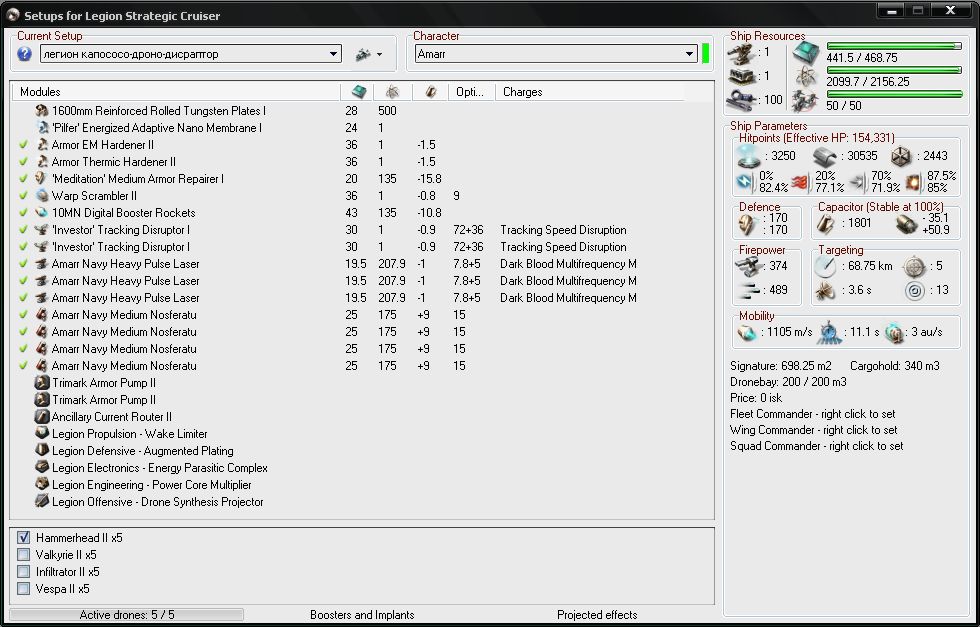This screenshot has height=627, width=980.
Task: Click Fleet Commander - right click to set
Action: click(x=812, y=414)
